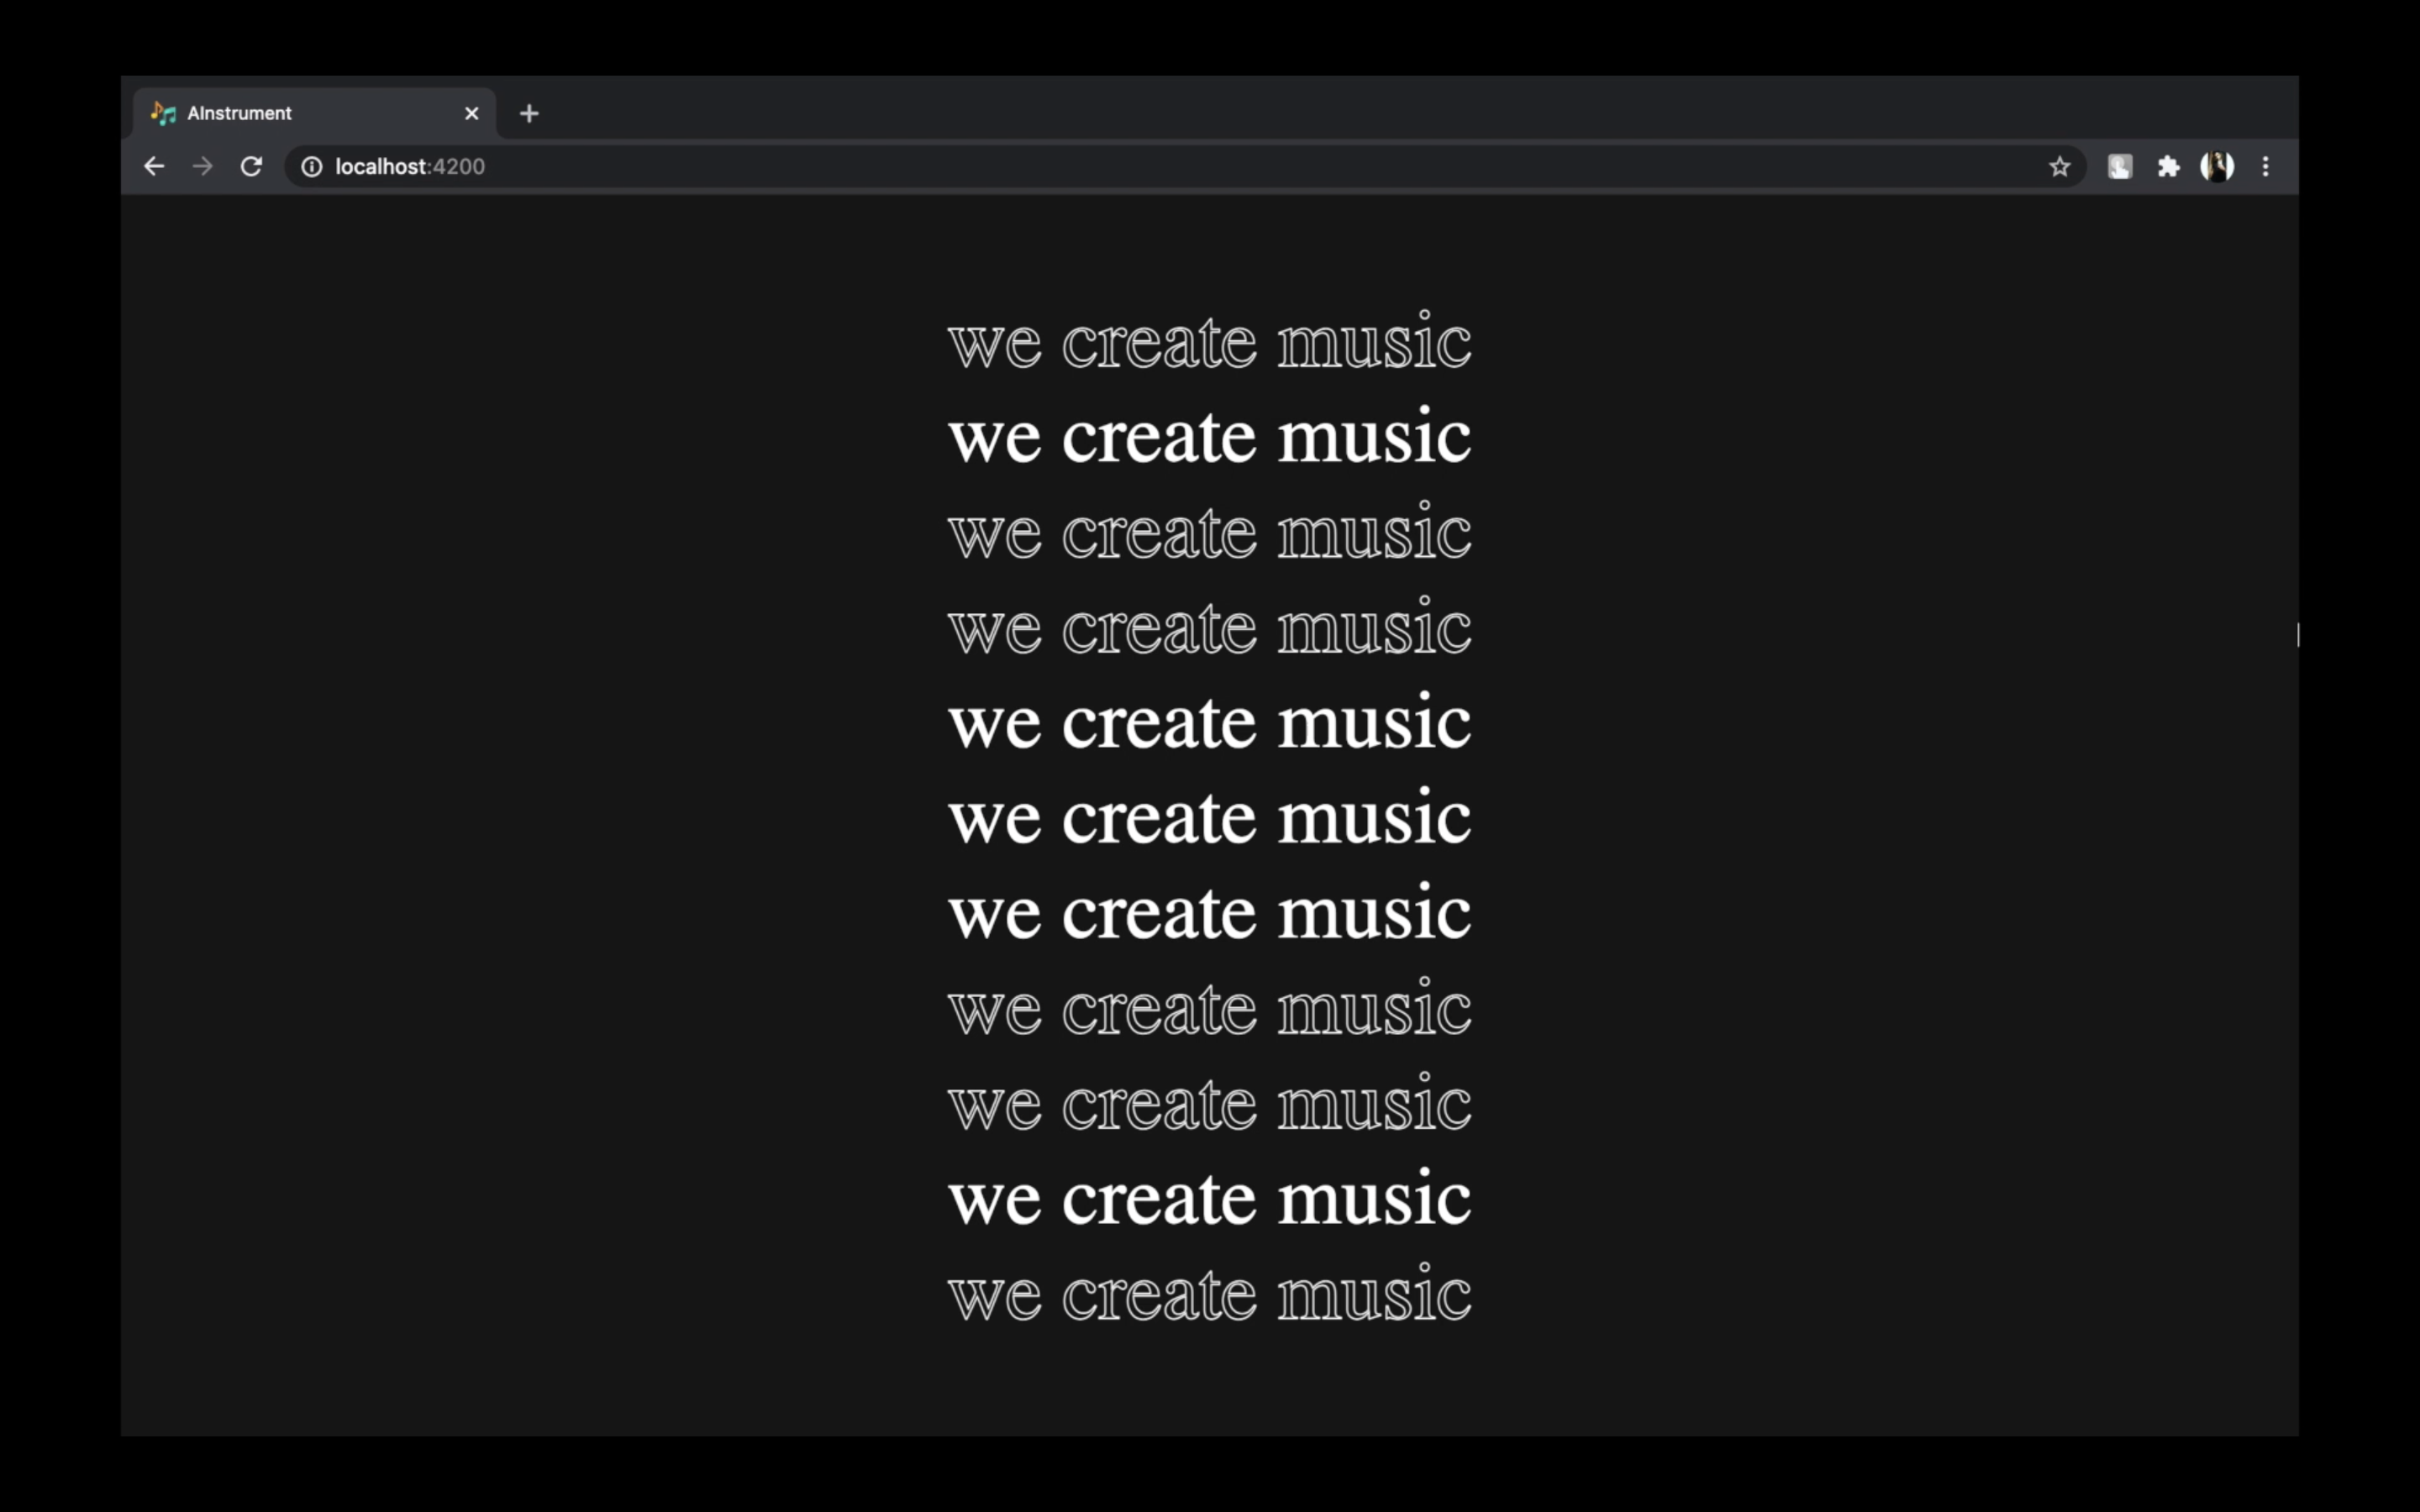Click the first solid white "we create music" line
2420x1512 pixels.
click(x=1209, y=438)
